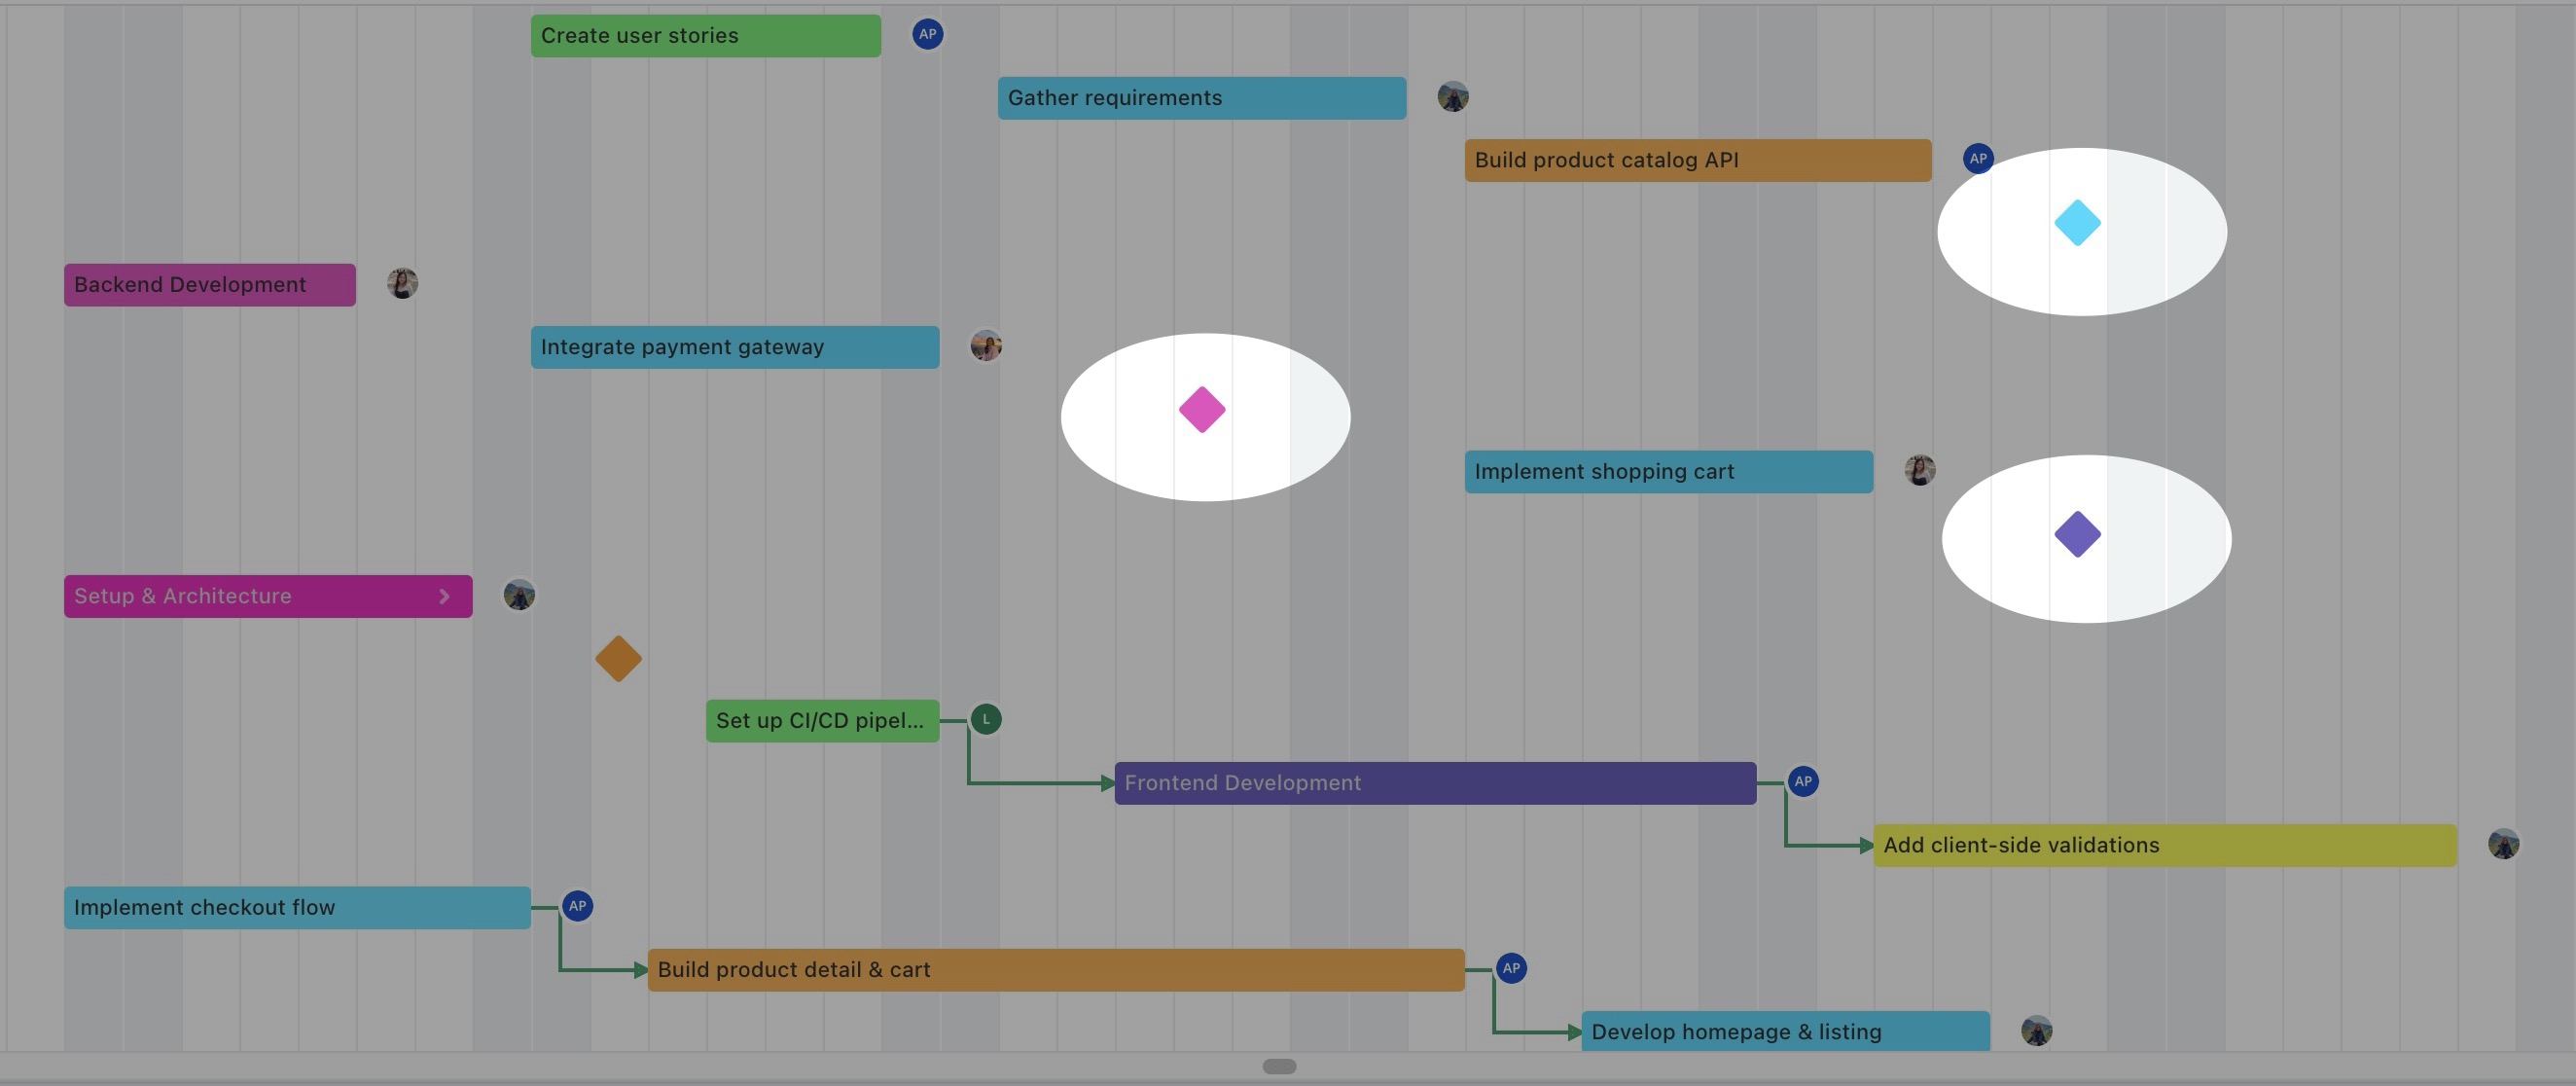This screenshot has height=1086, width=2576.
Task: Open the Frontend Development task bar
Action: coord(1434,783)
